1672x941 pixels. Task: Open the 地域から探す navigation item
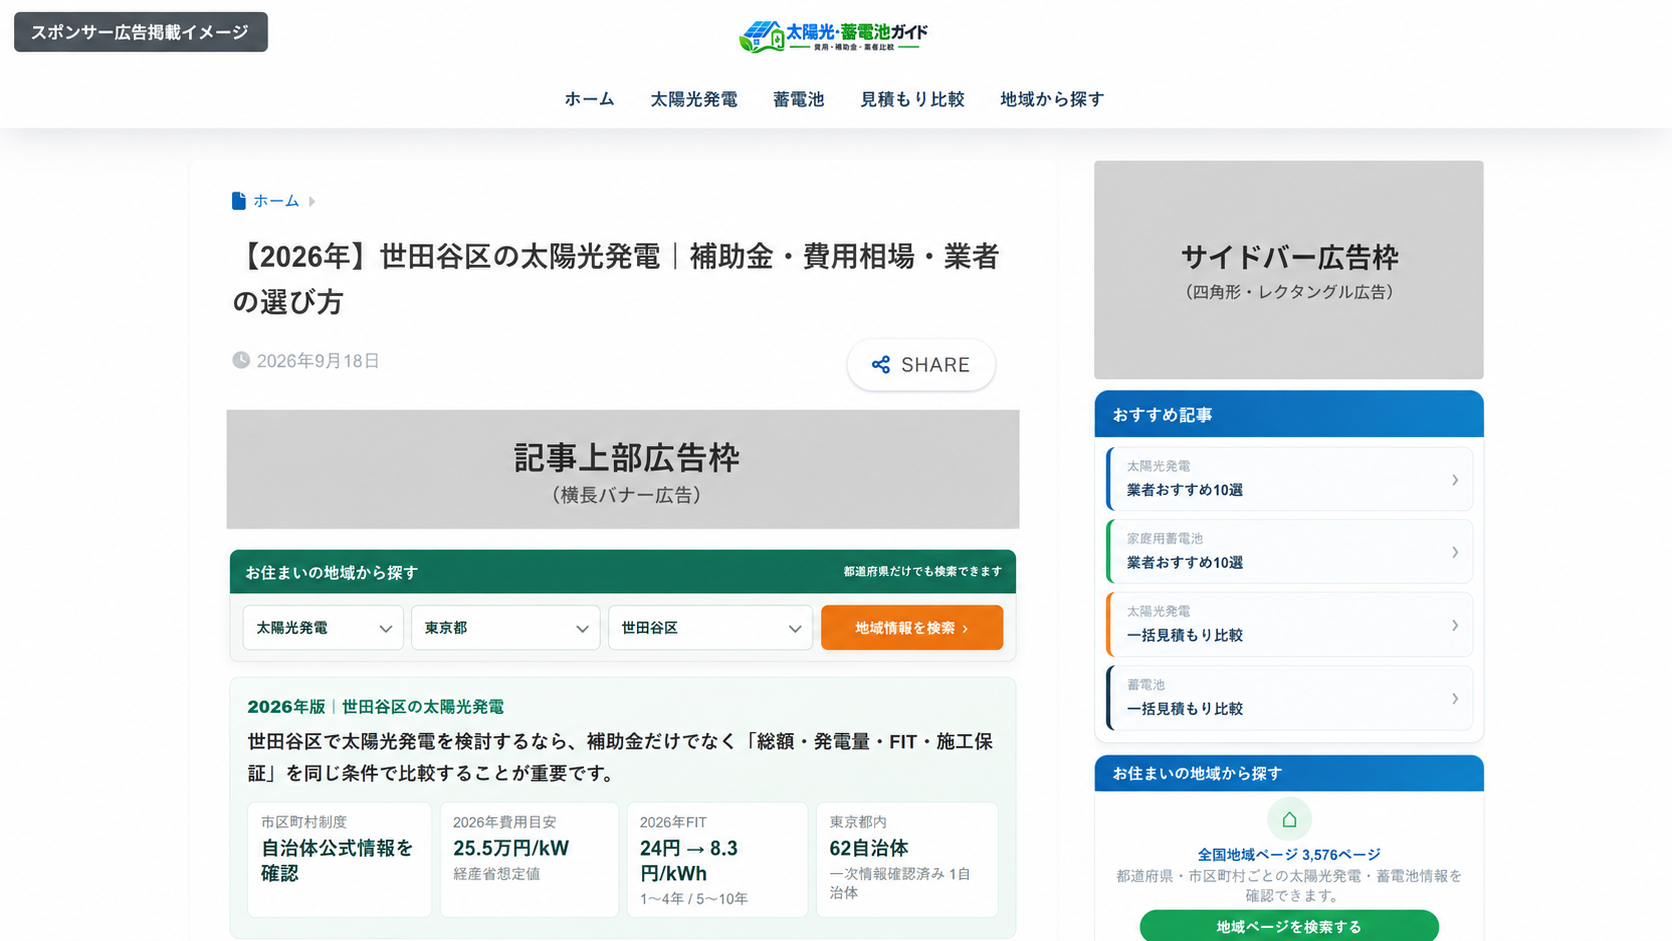[1052, 99]
